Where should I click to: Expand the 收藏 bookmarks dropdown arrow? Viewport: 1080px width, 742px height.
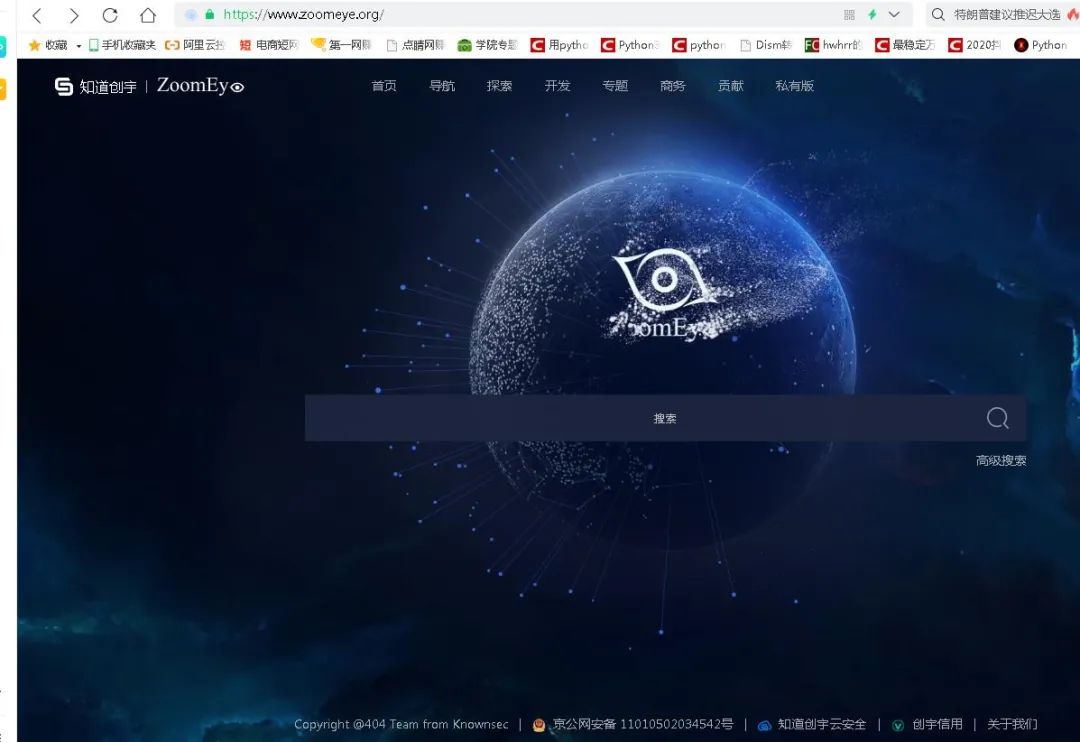click(79, 45)
